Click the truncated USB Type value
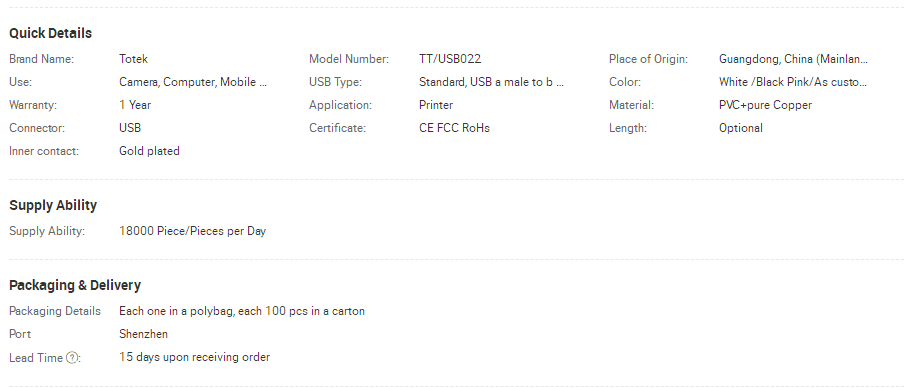 point(491,82)
